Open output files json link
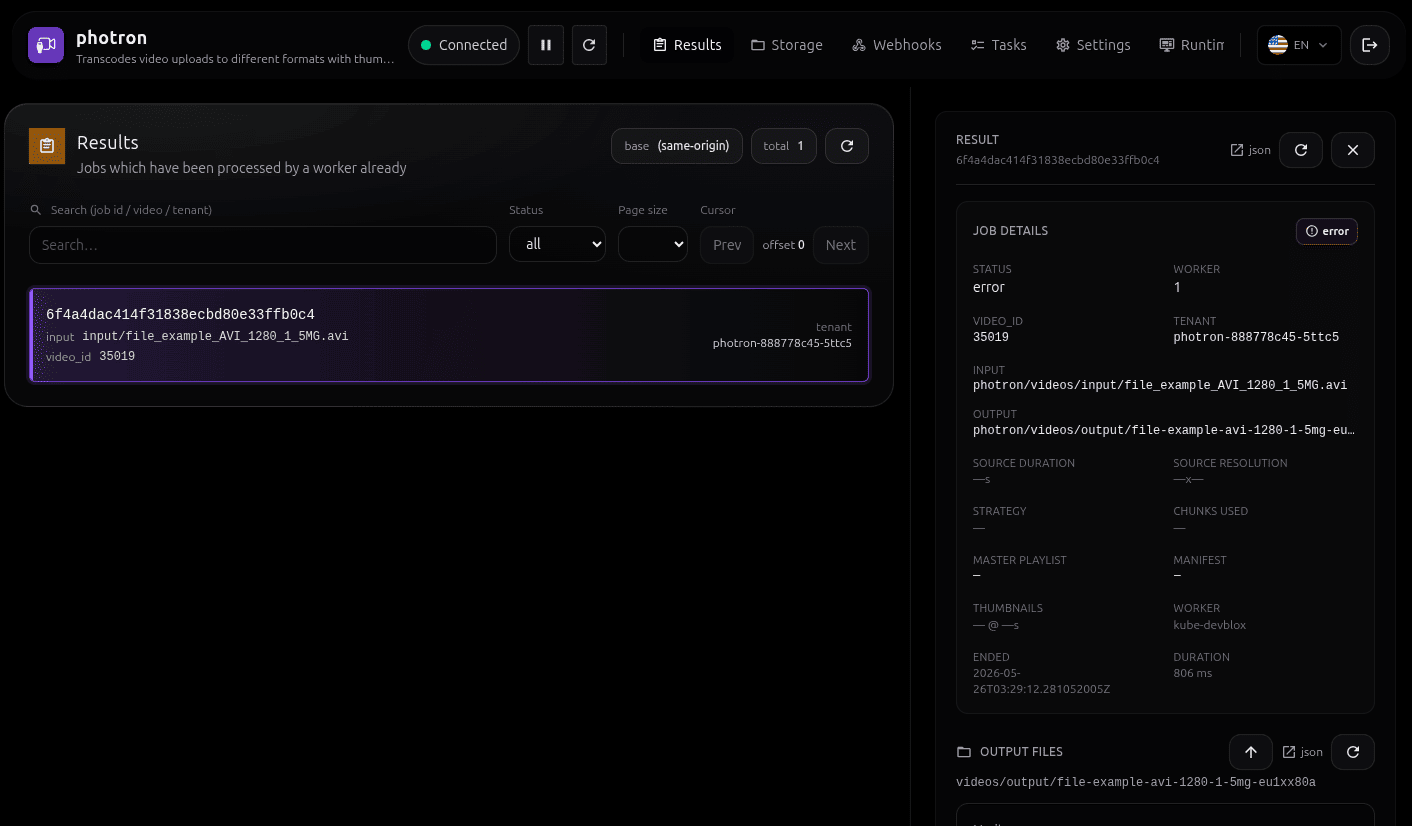The width and height of the screenshot is (1412, 826). 1303,752
